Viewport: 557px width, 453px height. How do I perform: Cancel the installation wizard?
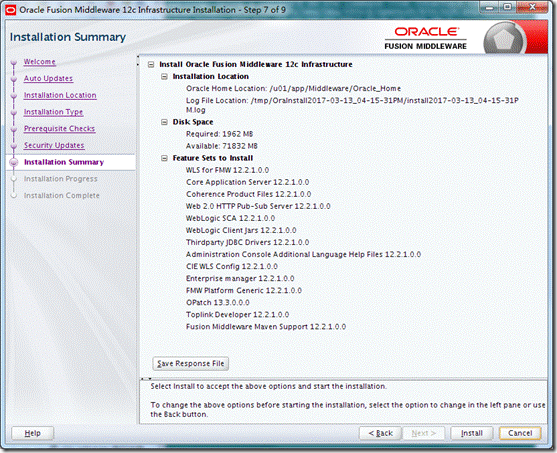pyautogui.click(x=520, y=433)
